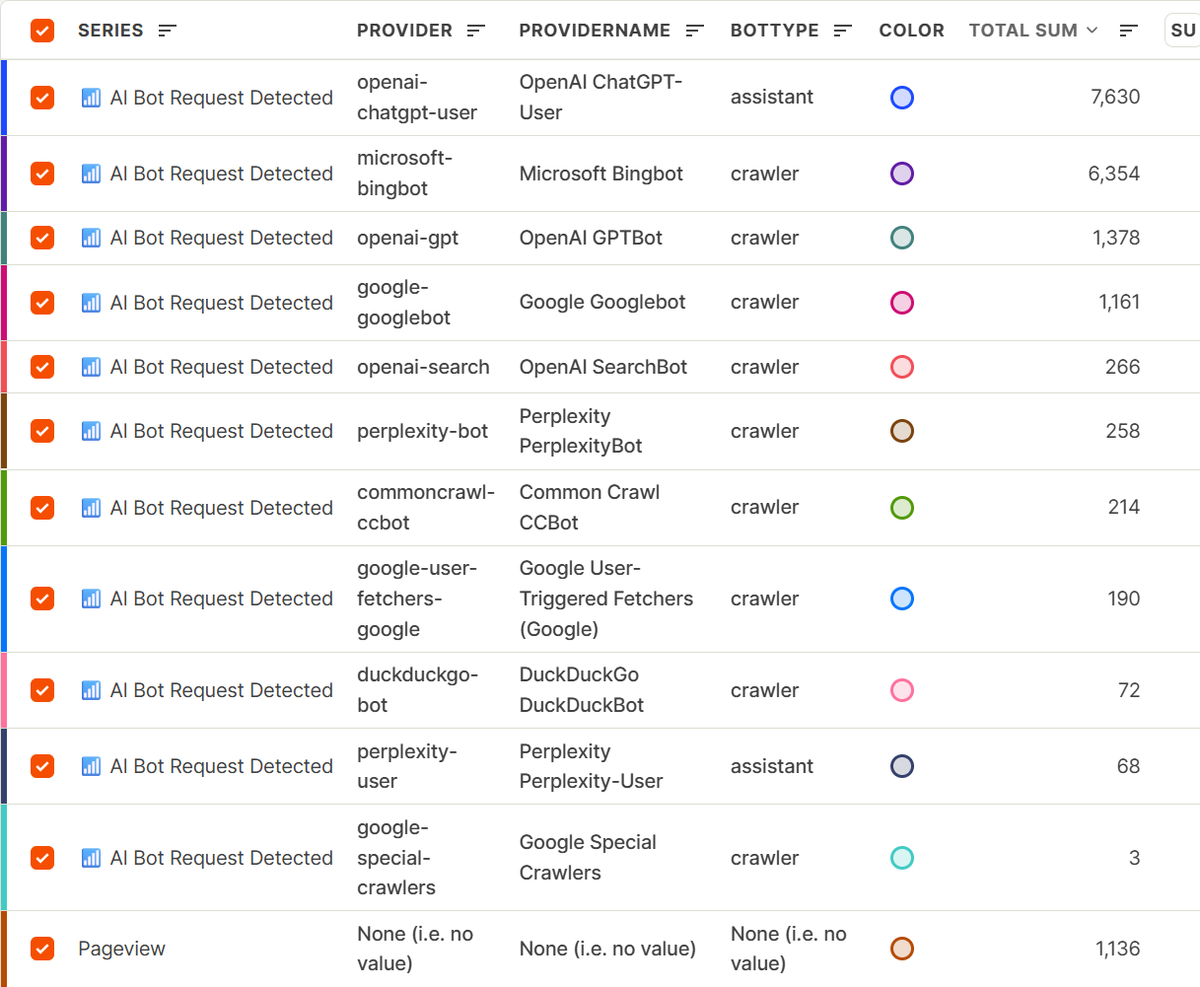Toggle the select-all checkbox in header
1200x987 pixels.
(42, 31)
